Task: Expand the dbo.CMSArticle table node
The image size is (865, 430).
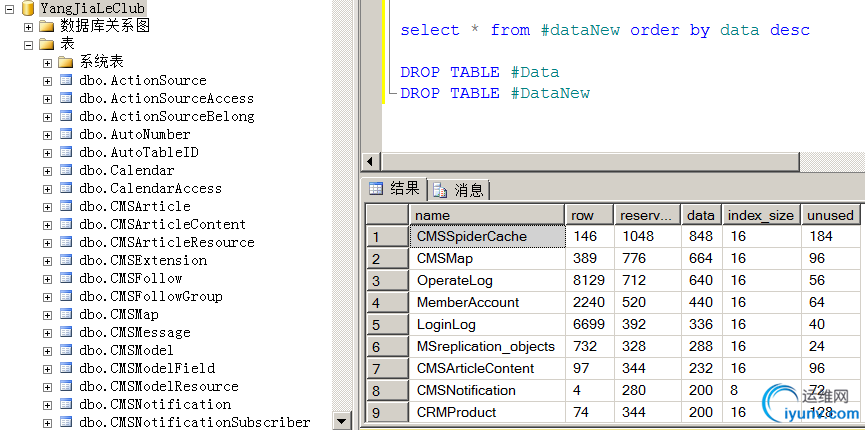Action: click(x=47, y=206)
